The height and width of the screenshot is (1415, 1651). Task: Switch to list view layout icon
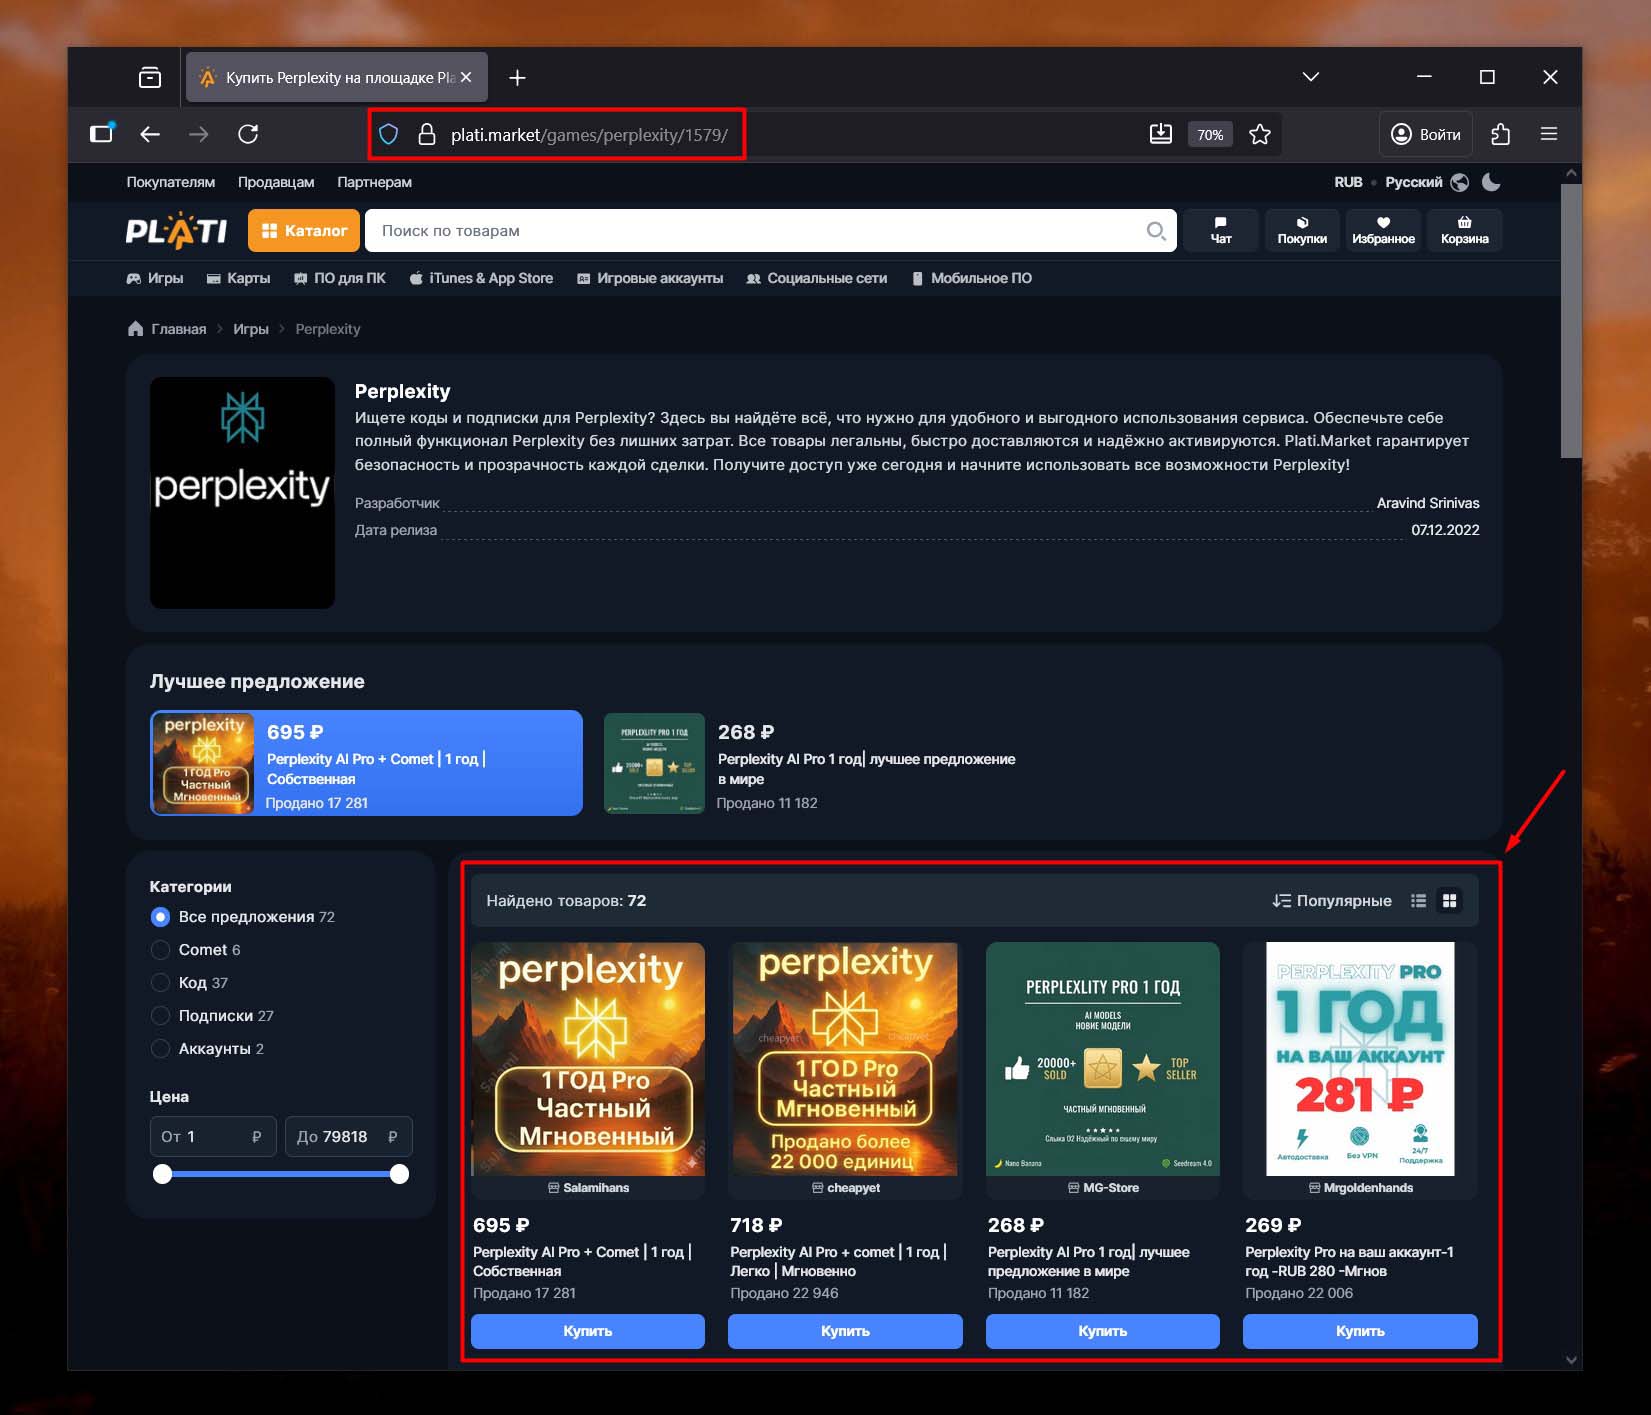point(1418,901)
